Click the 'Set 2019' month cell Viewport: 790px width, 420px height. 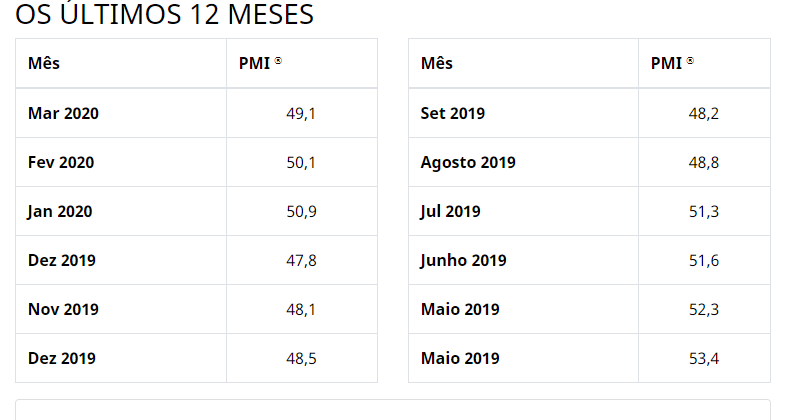(453, 113)
